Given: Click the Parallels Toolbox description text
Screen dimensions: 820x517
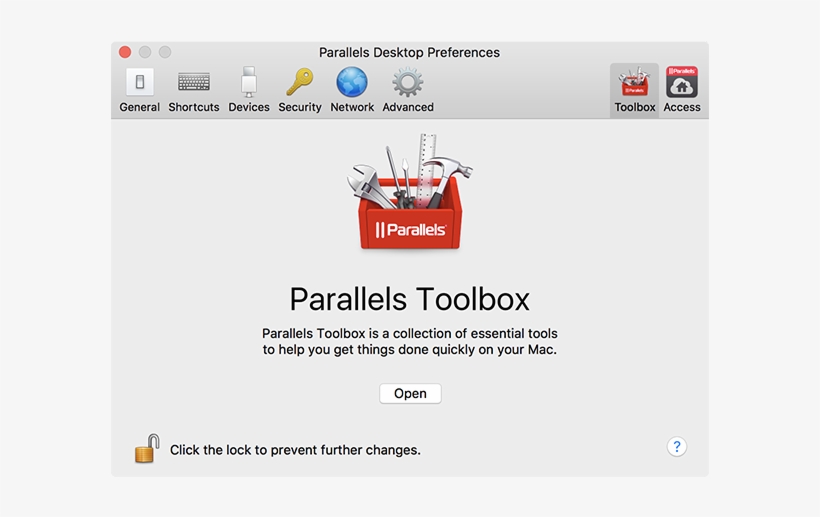Looking at the screenshot, I should pyautogui.click(x=409, y=341).
